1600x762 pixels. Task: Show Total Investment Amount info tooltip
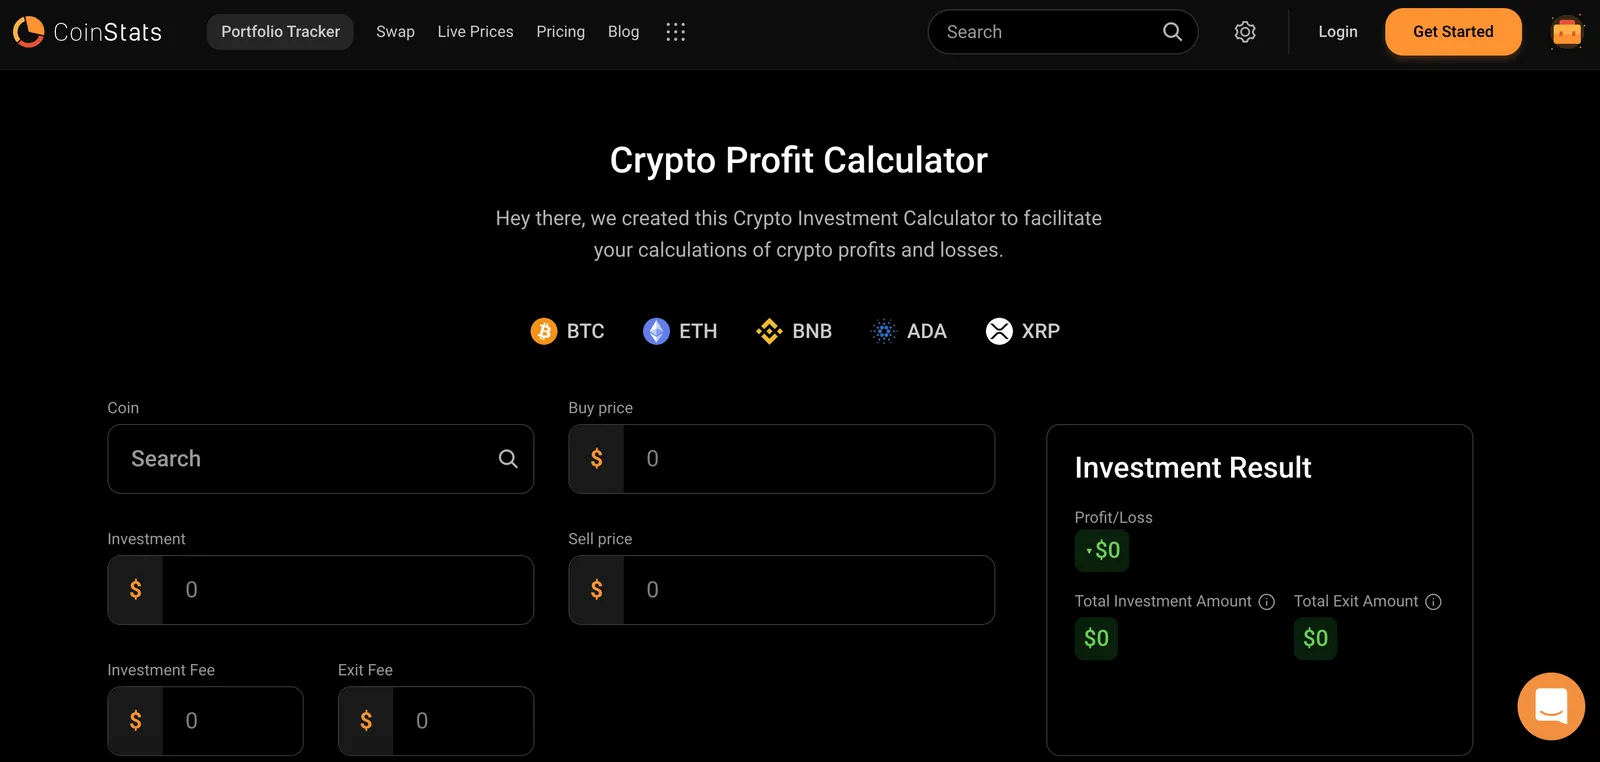(1267, 602)
